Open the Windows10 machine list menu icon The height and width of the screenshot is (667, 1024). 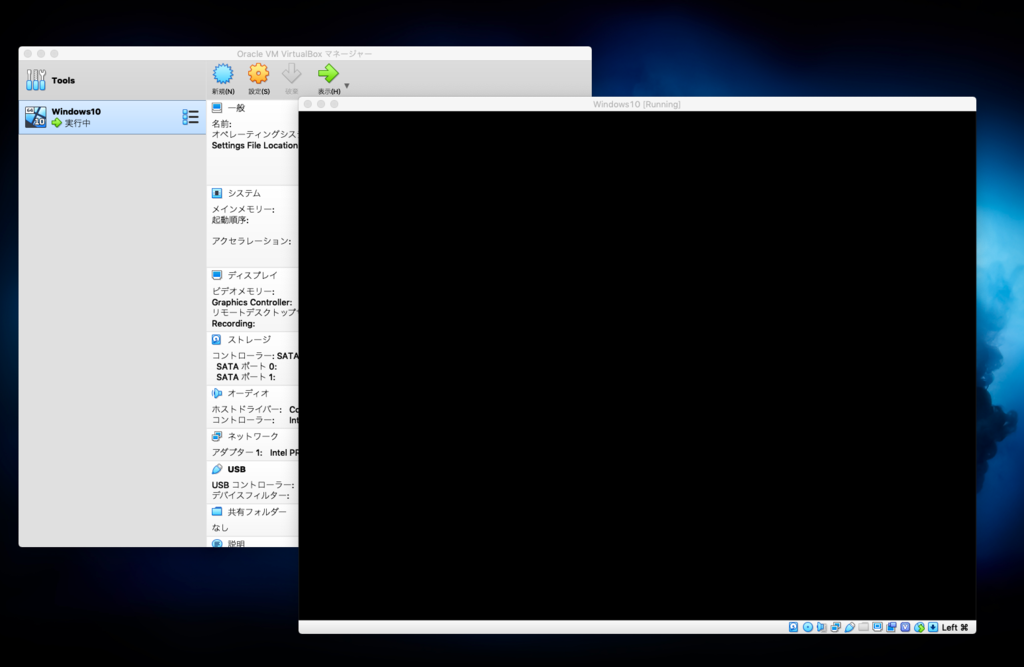[190, 117]
